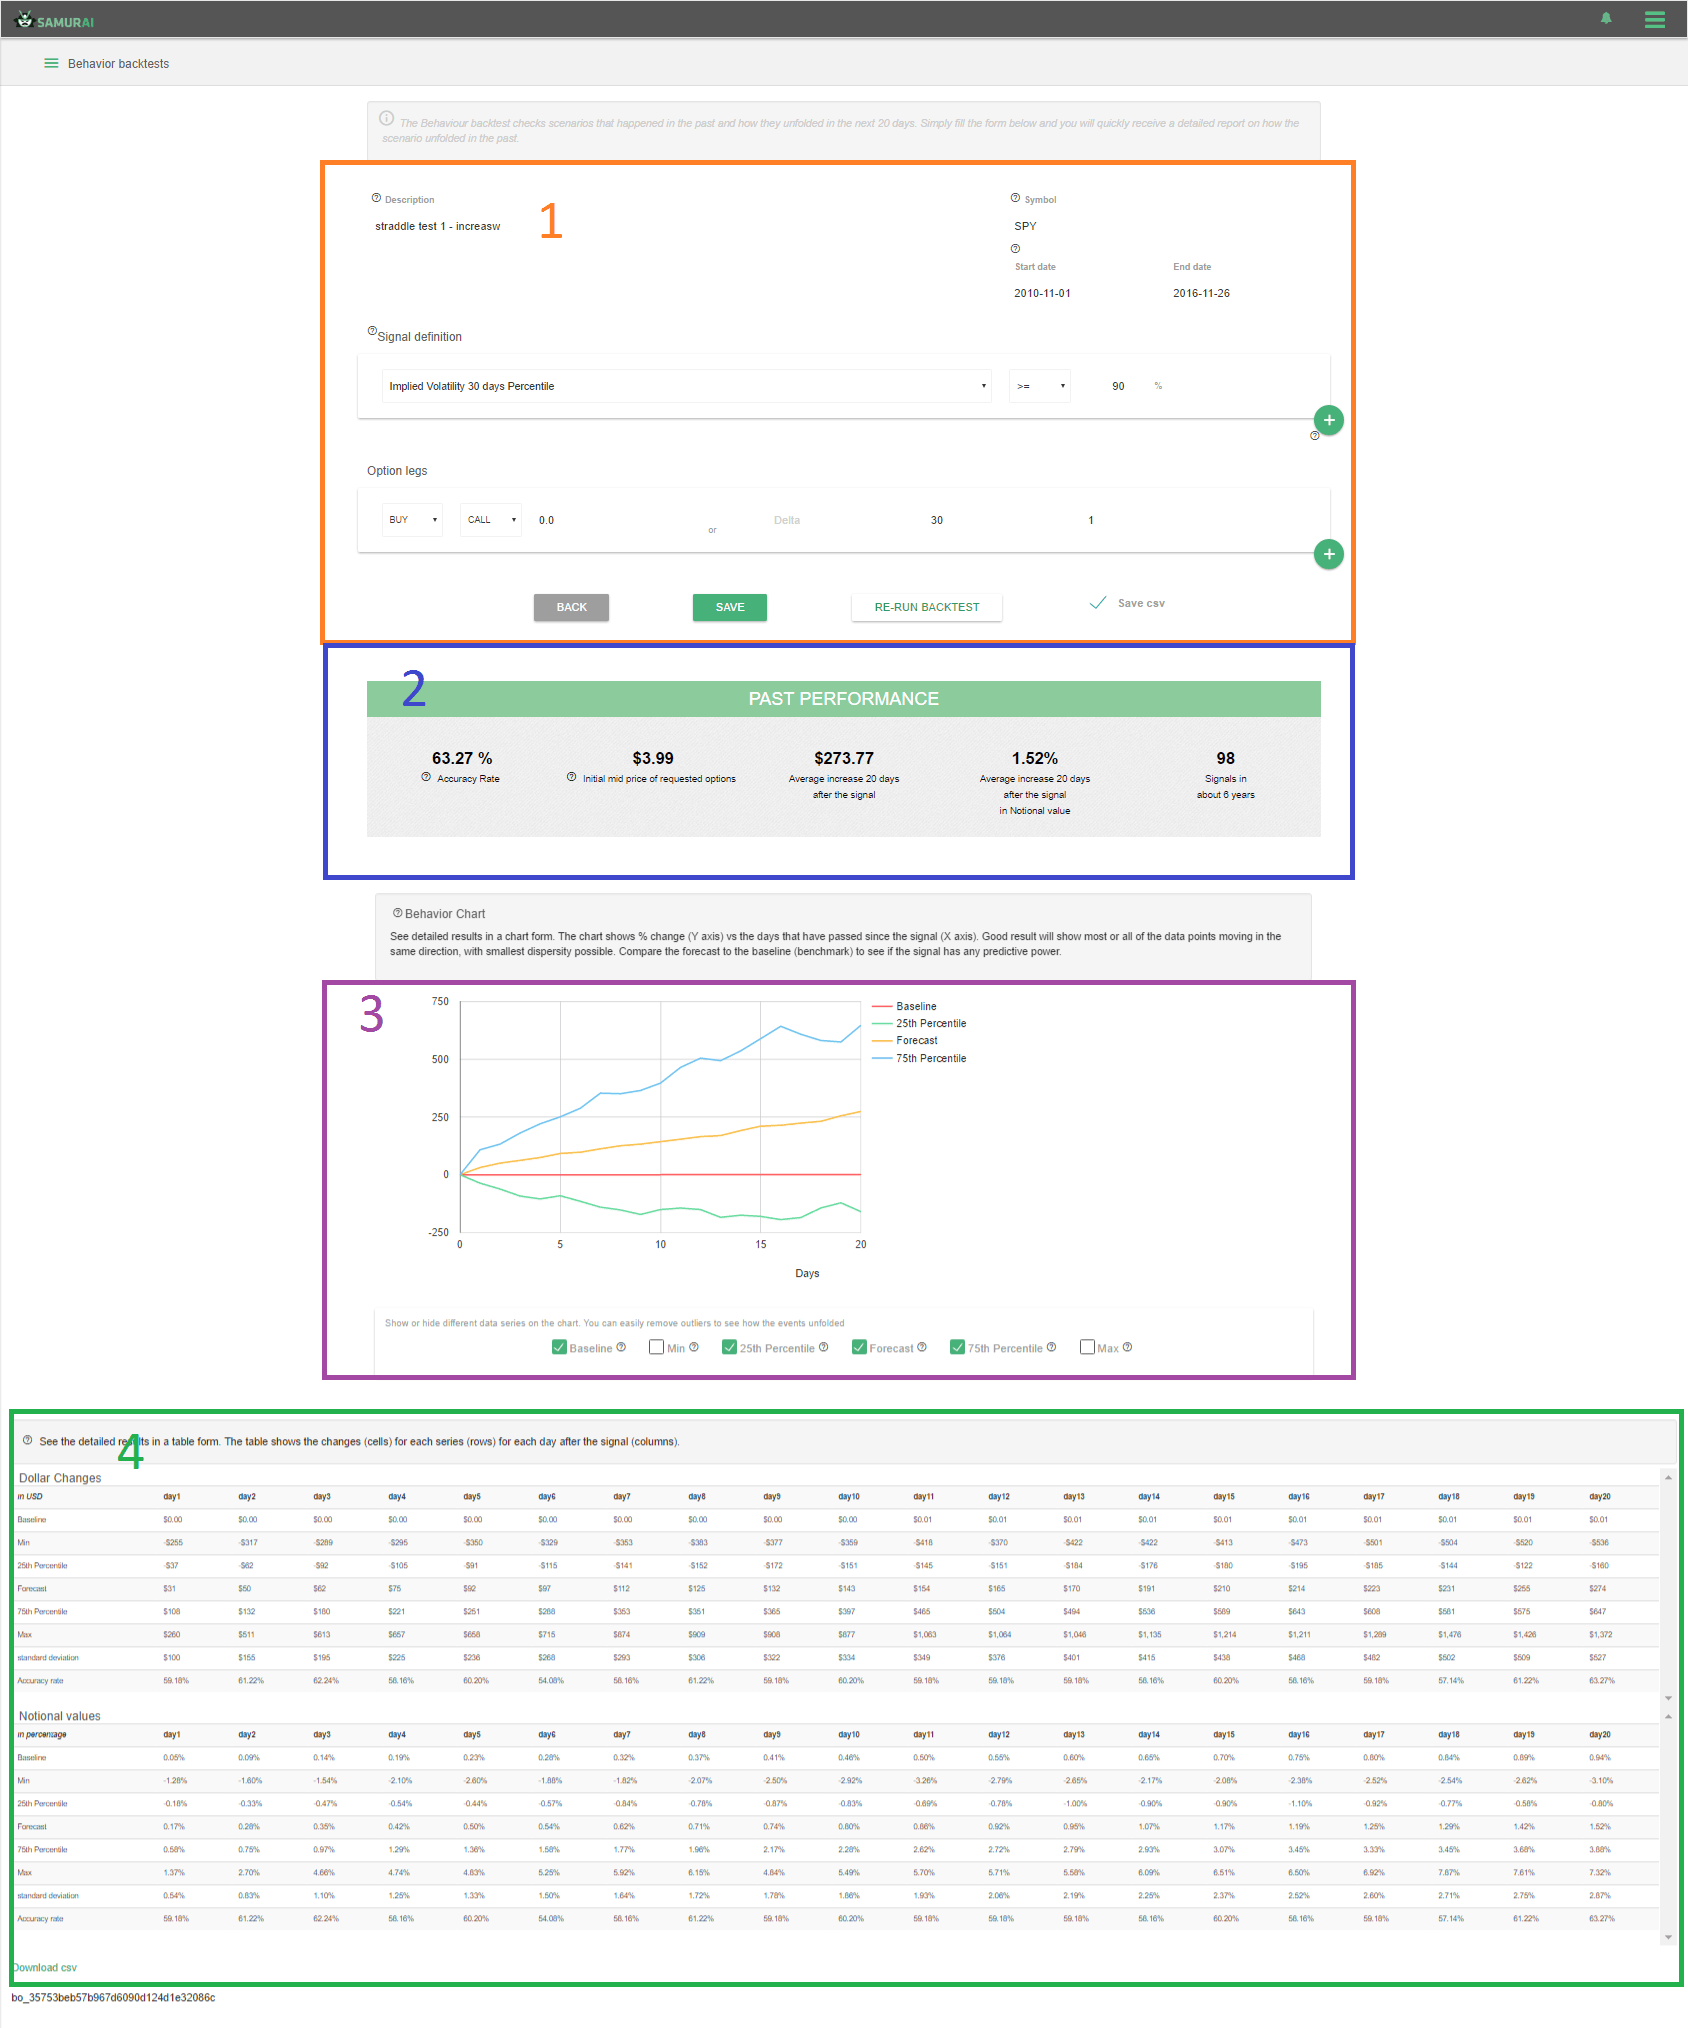
Task: Click help icon beside Initial mid price
Action: [x=572, y=777]
